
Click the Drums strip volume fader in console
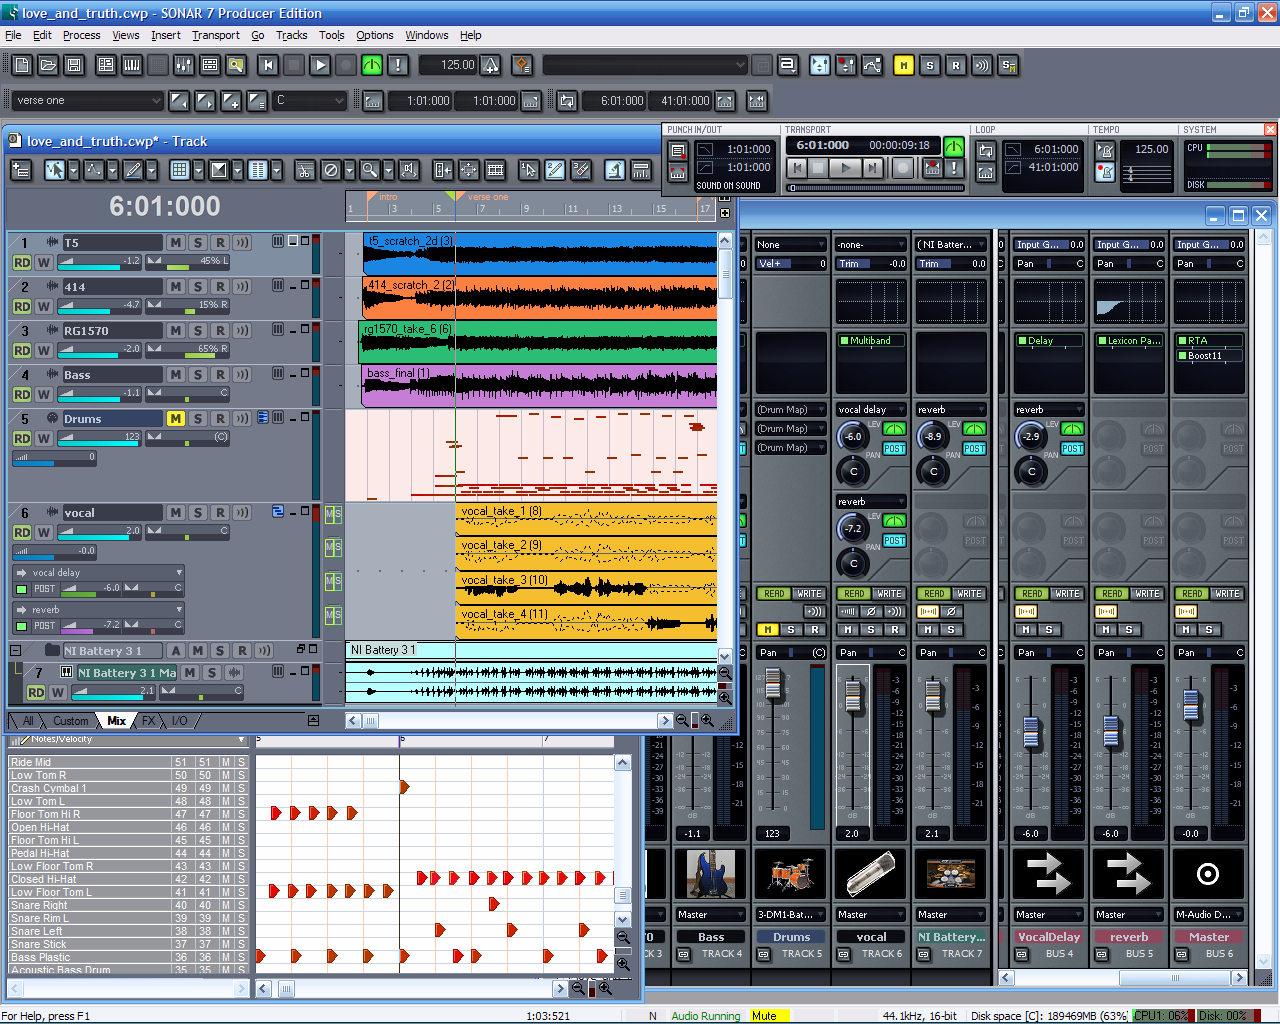point(772,685)
